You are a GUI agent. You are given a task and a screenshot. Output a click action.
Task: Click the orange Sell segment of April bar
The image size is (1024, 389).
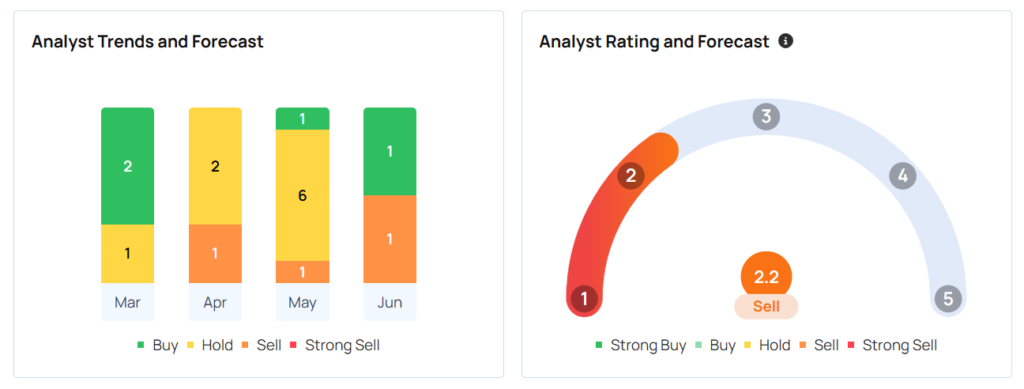(x=215, y=254)
